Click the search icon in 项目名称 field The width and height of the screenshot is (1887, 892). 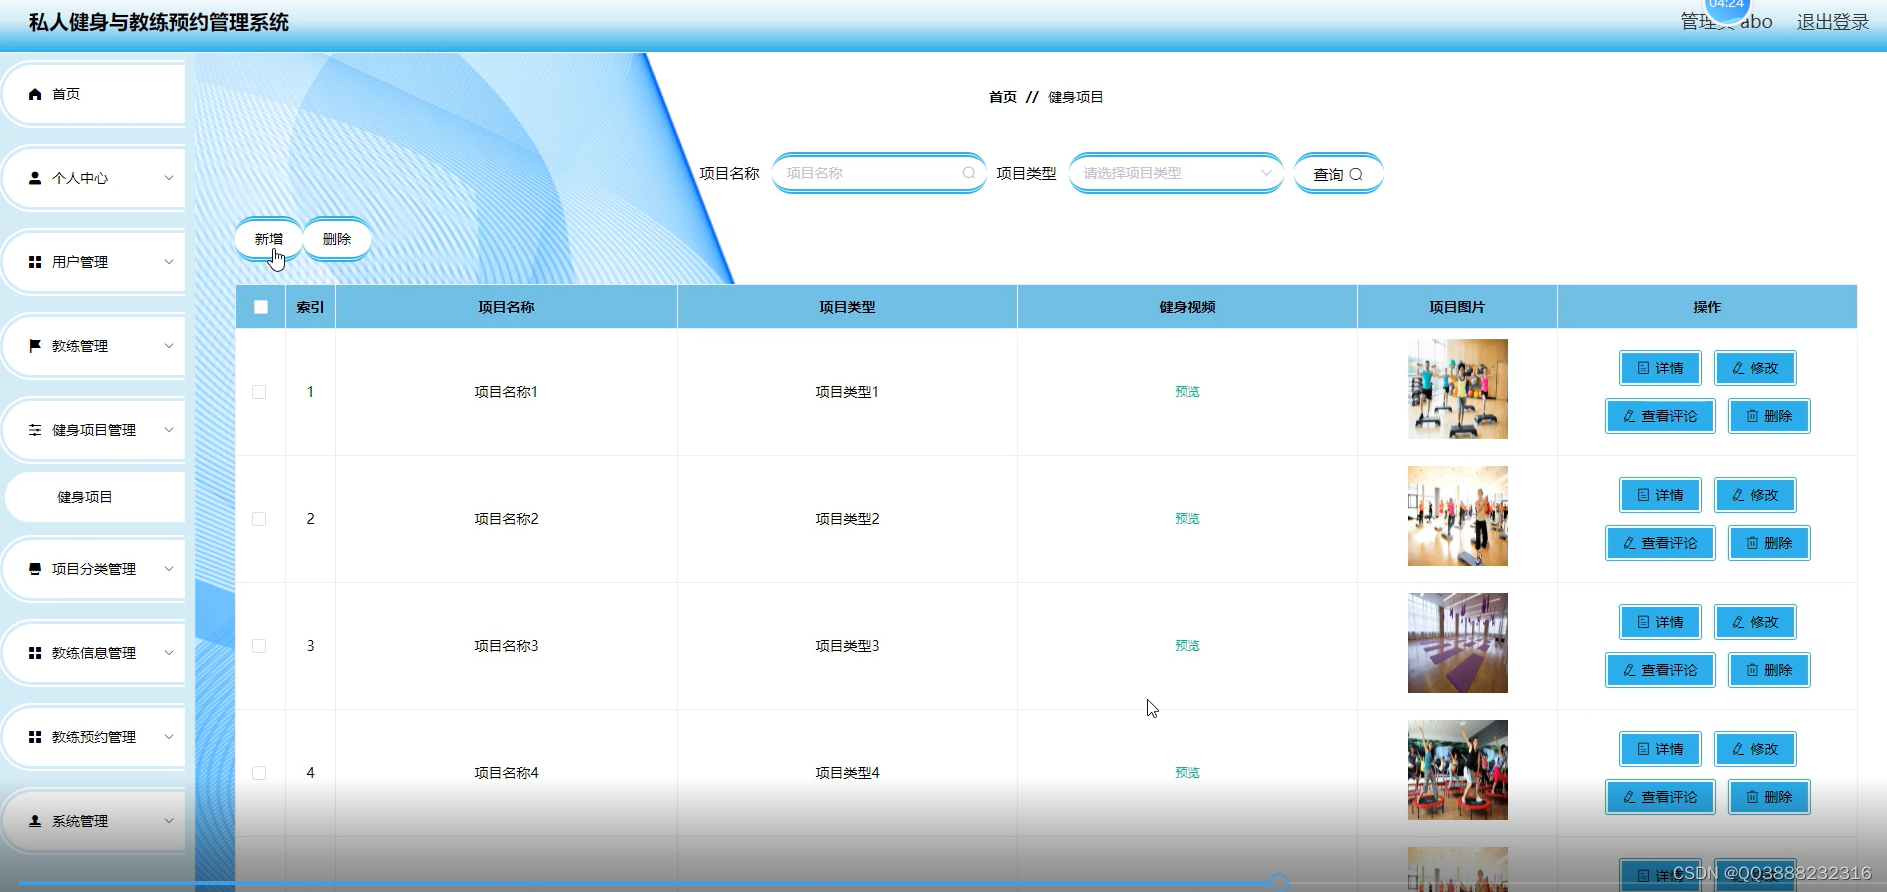click(x=969, y=173)
